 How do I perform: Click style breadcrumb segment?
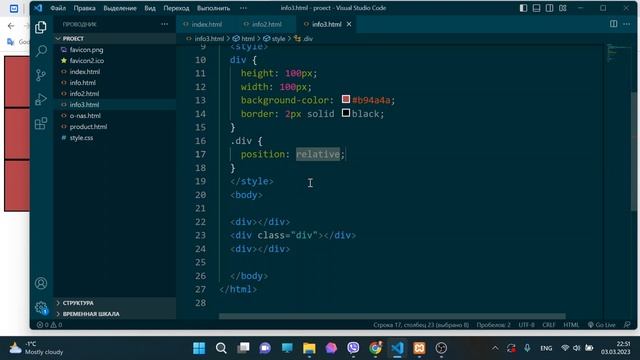278,39
